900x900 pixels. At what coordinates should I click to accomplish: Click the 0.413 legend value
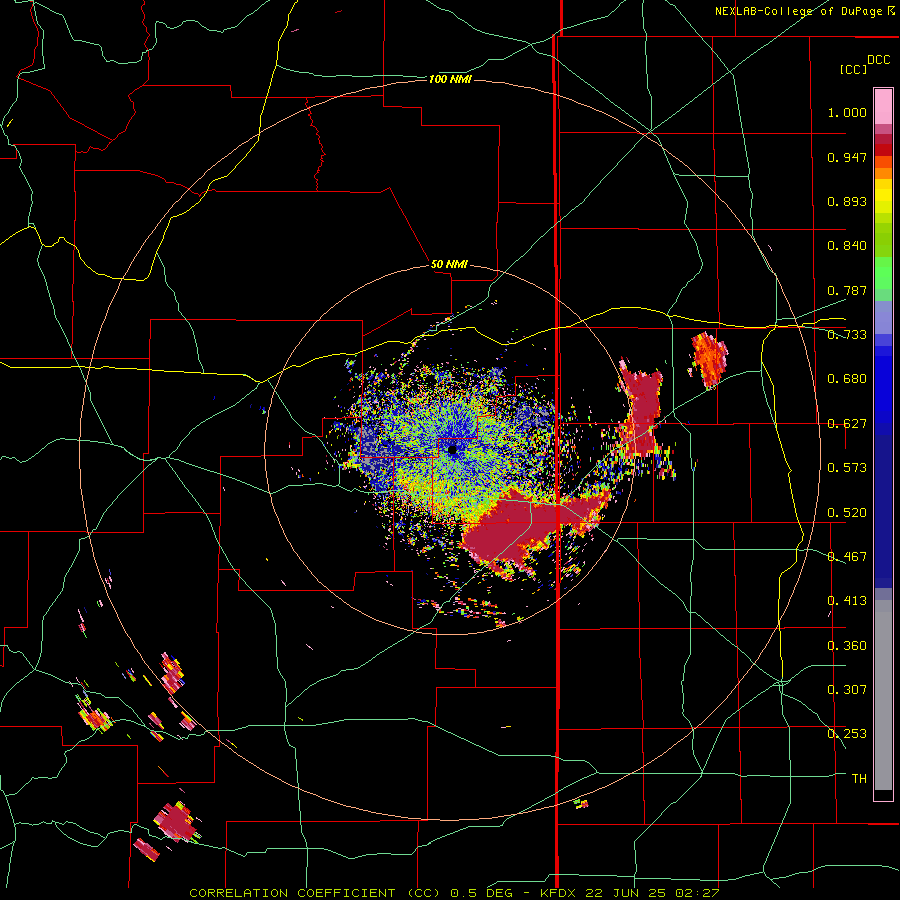pyautogui.click(x=847, y=601)
